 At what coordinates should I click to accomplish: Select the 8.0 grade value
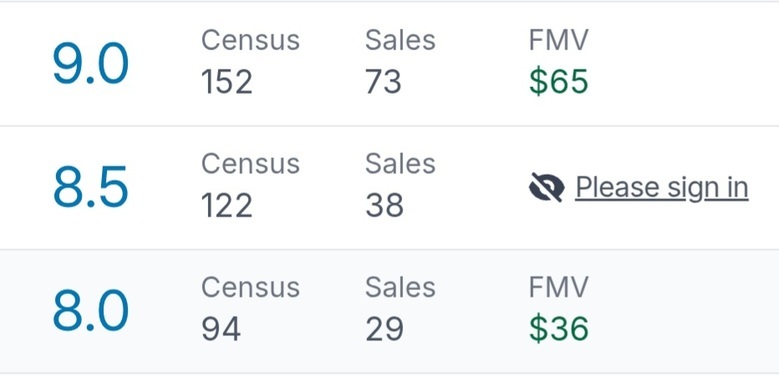pos(90,311)
